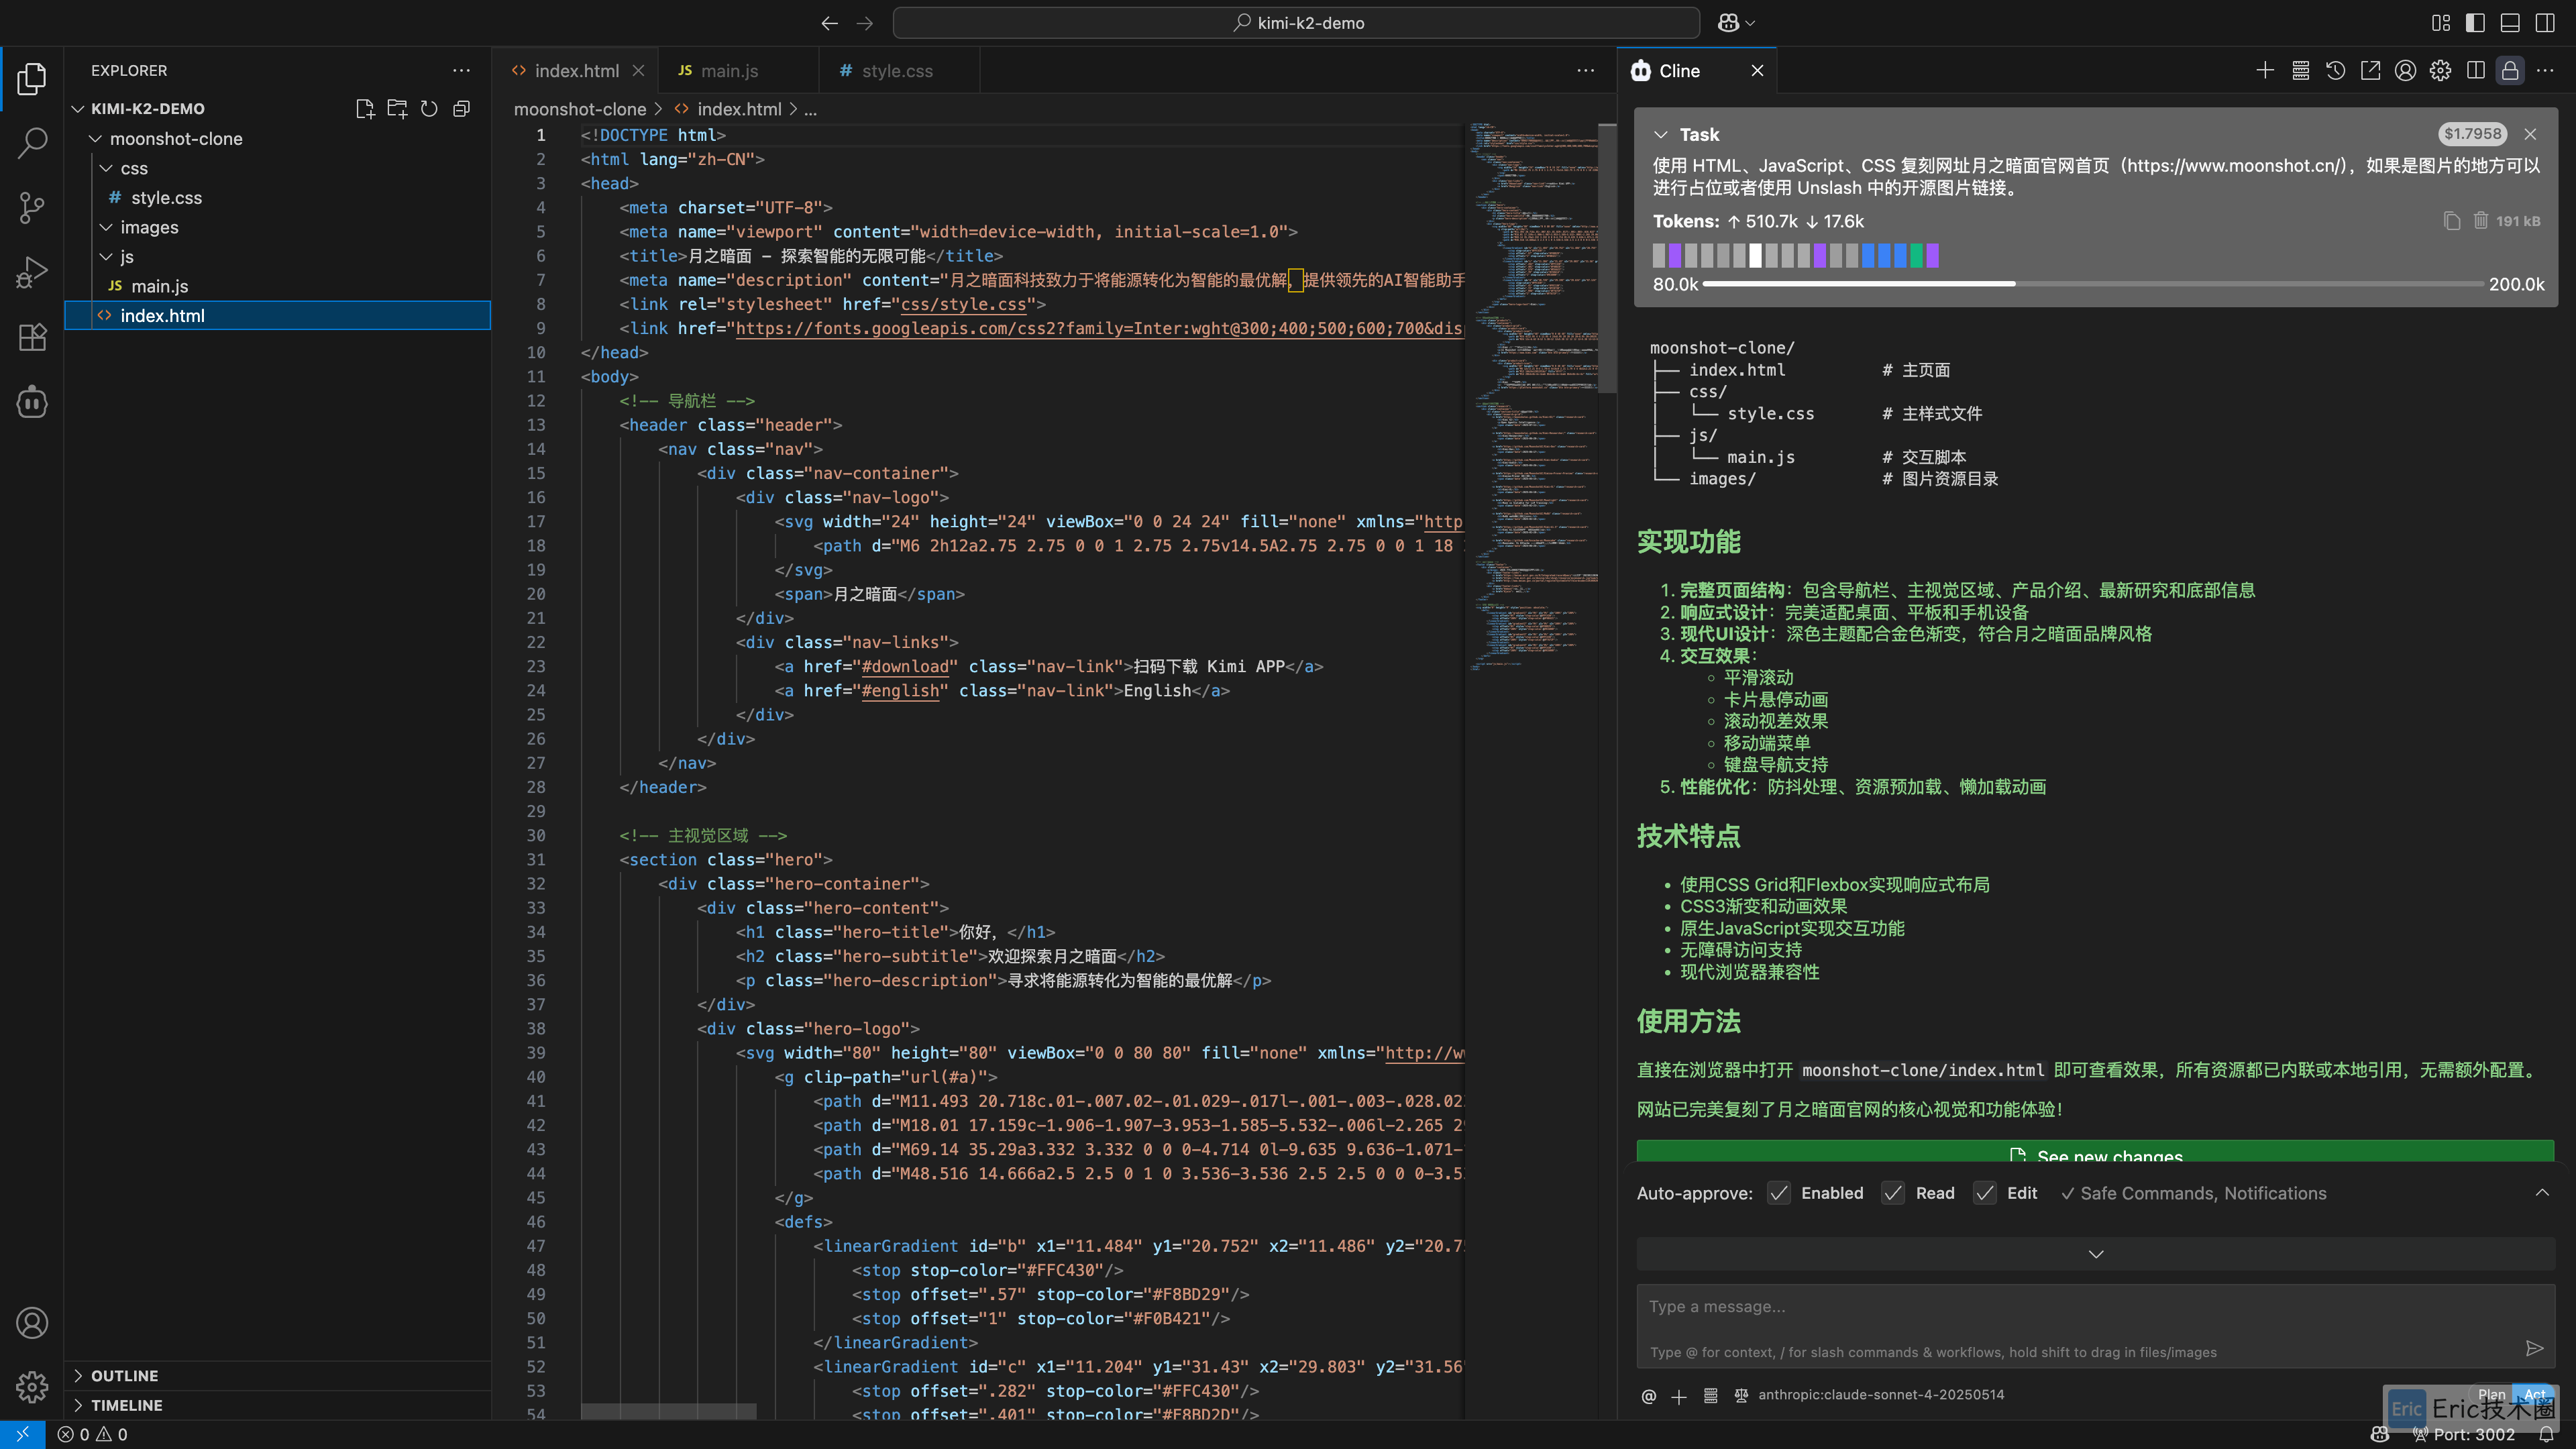Toggle the secondary side bar layout icon

[x=2545, y=22]
